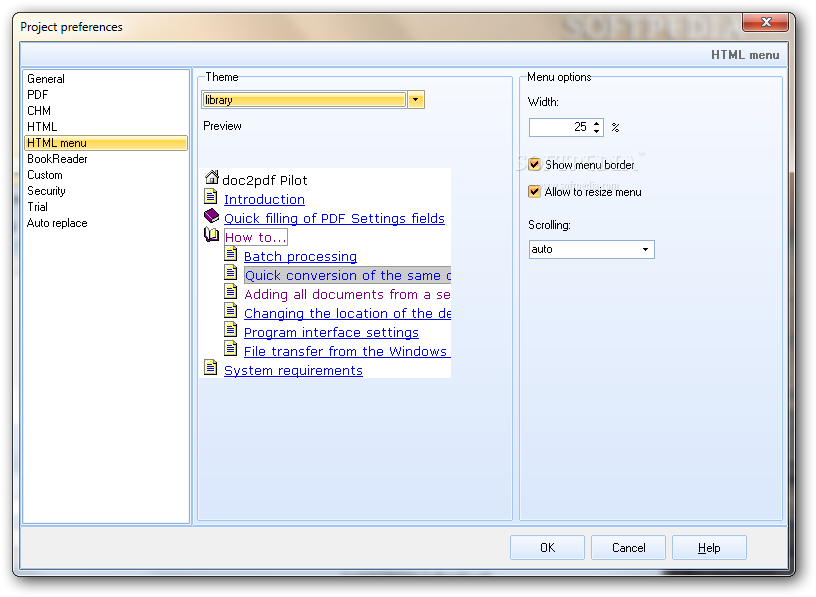
Task: Click the selected Quick conversion link
Action: pyautogui.click(x=348, y=275)
